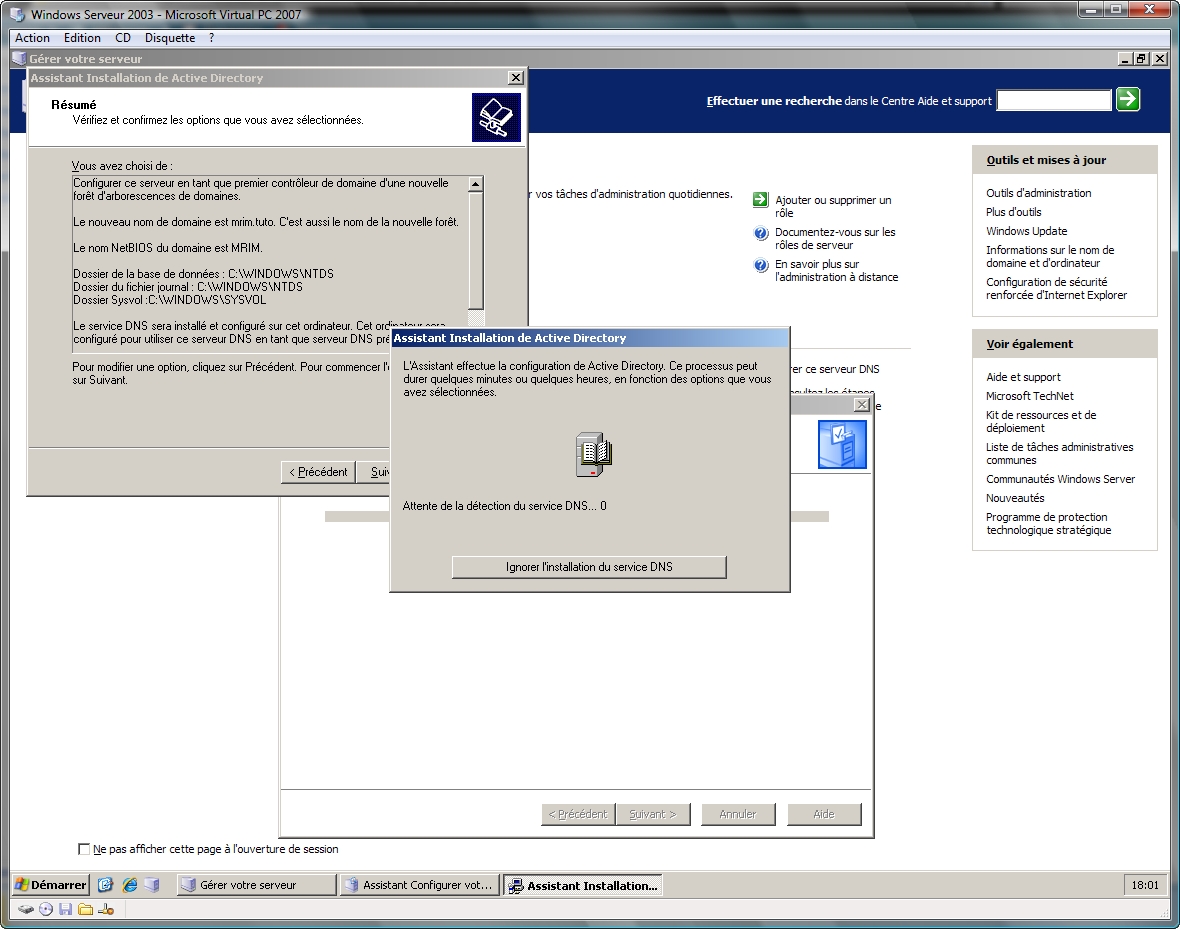
Task: Open the Démarrer start menu
Action: (51, 885)
